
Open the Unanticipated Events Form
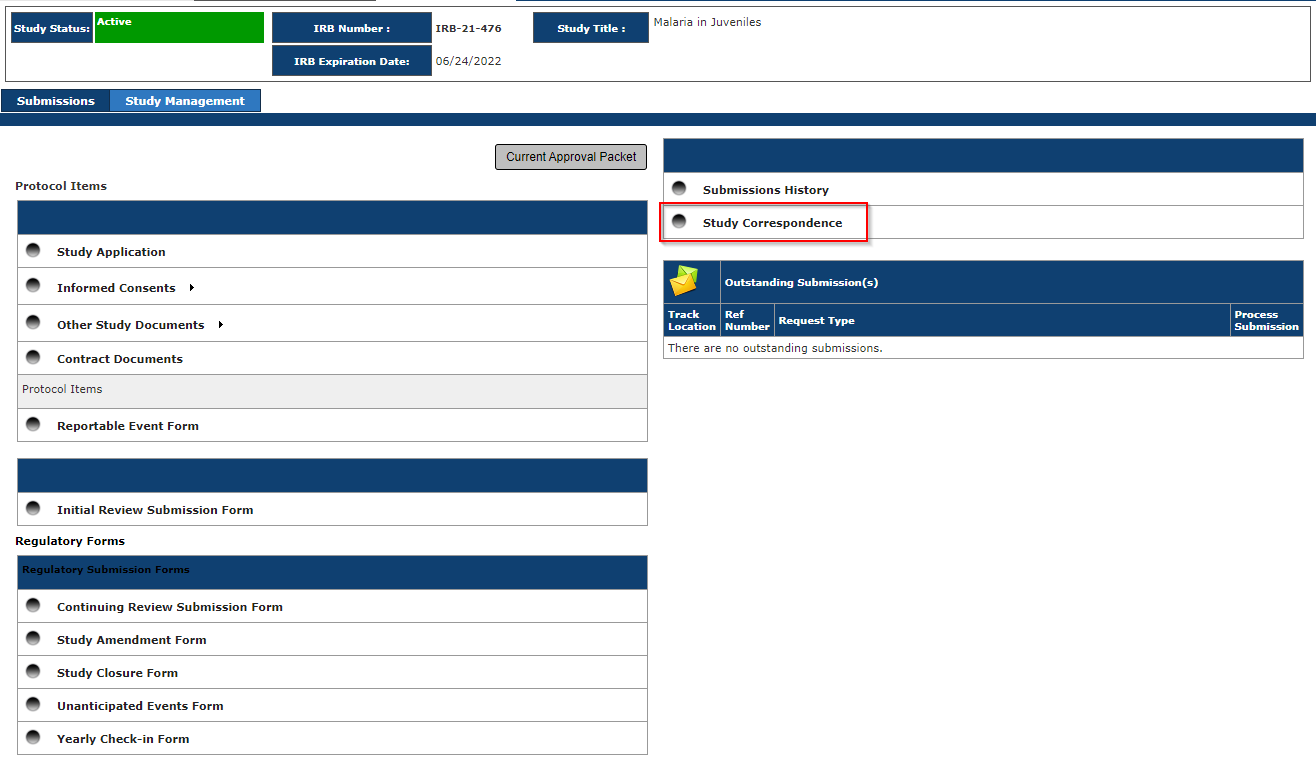coord(140,706)
